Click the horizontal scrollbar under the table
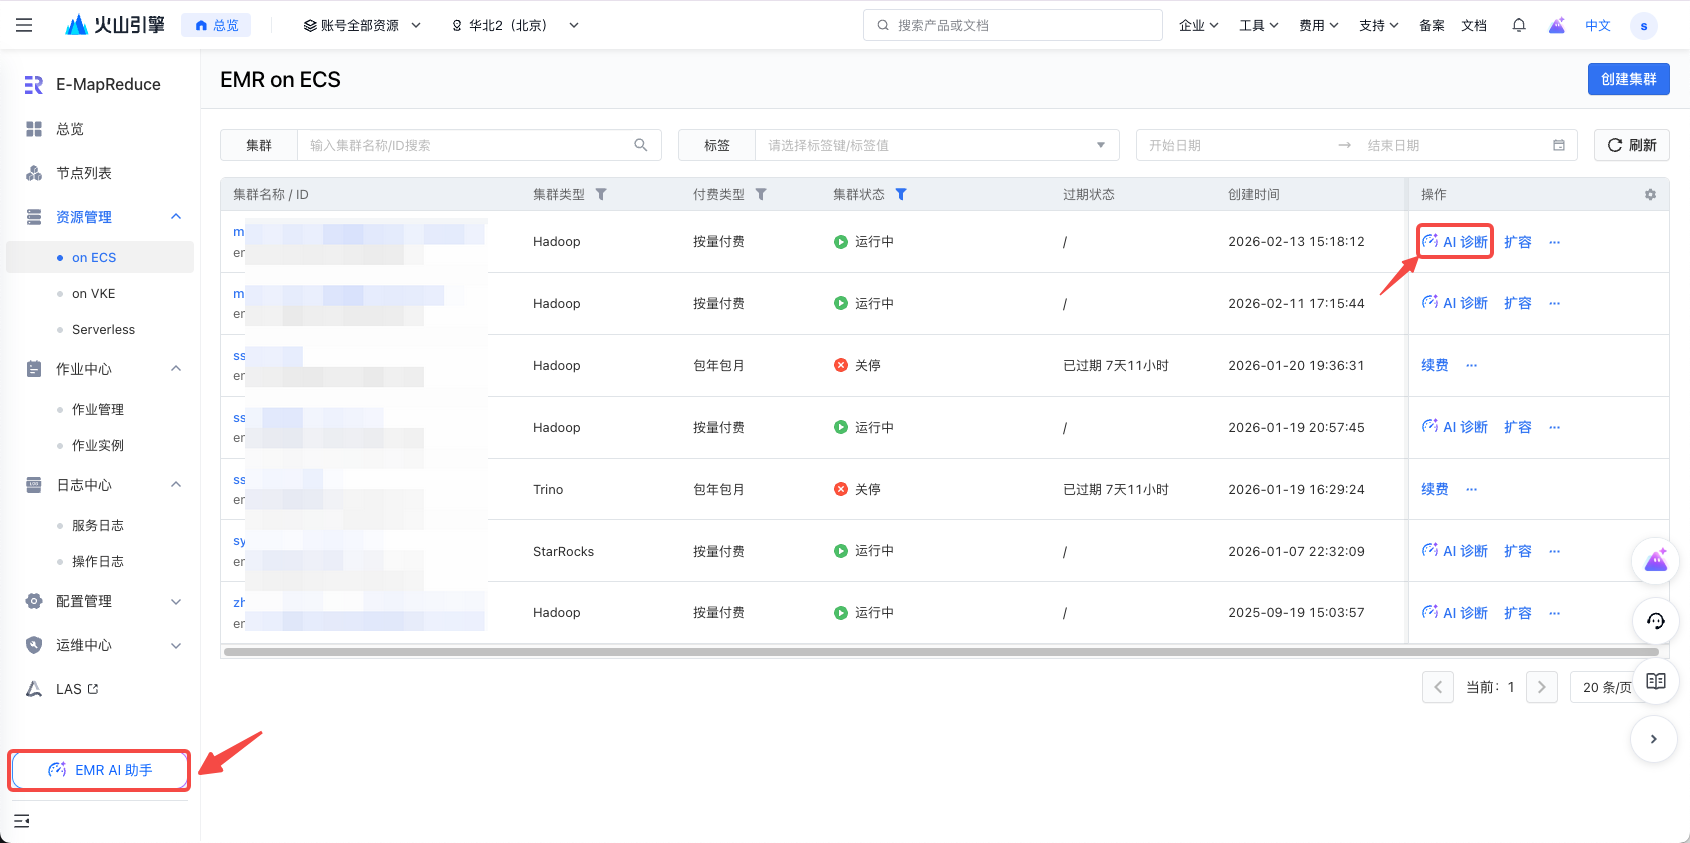1690x843 pixels. tap(940, 652)
